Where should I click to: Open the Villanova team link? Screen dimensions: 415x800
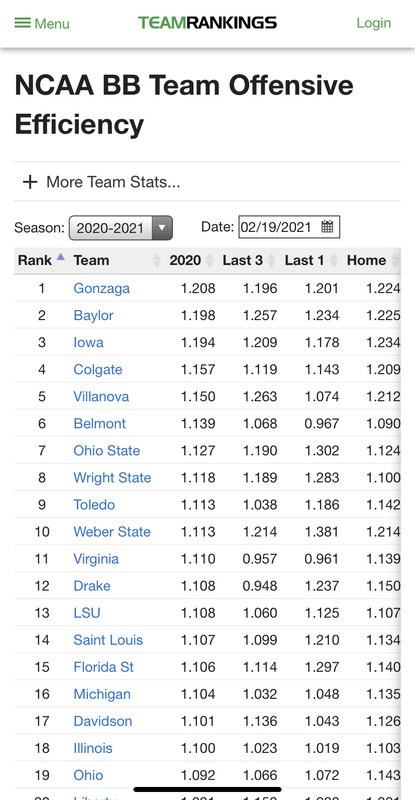click(x=101, y=396)
